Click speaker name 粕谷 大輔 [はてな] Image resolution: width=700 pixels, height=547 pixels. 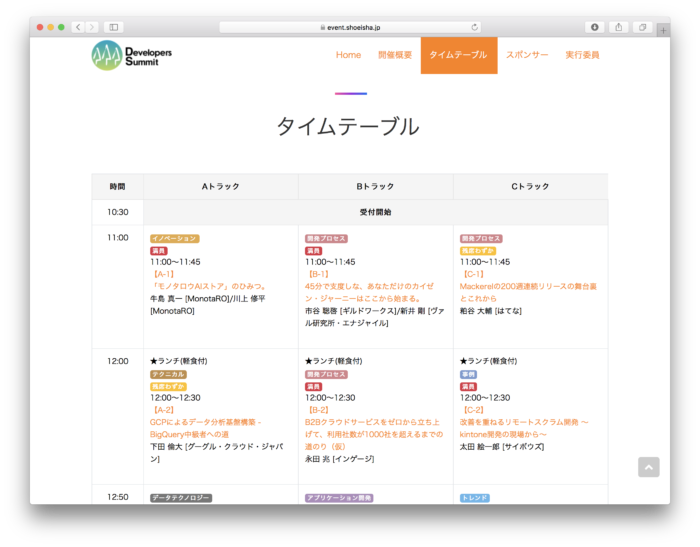pyautogui.click(x=491, y=311)
